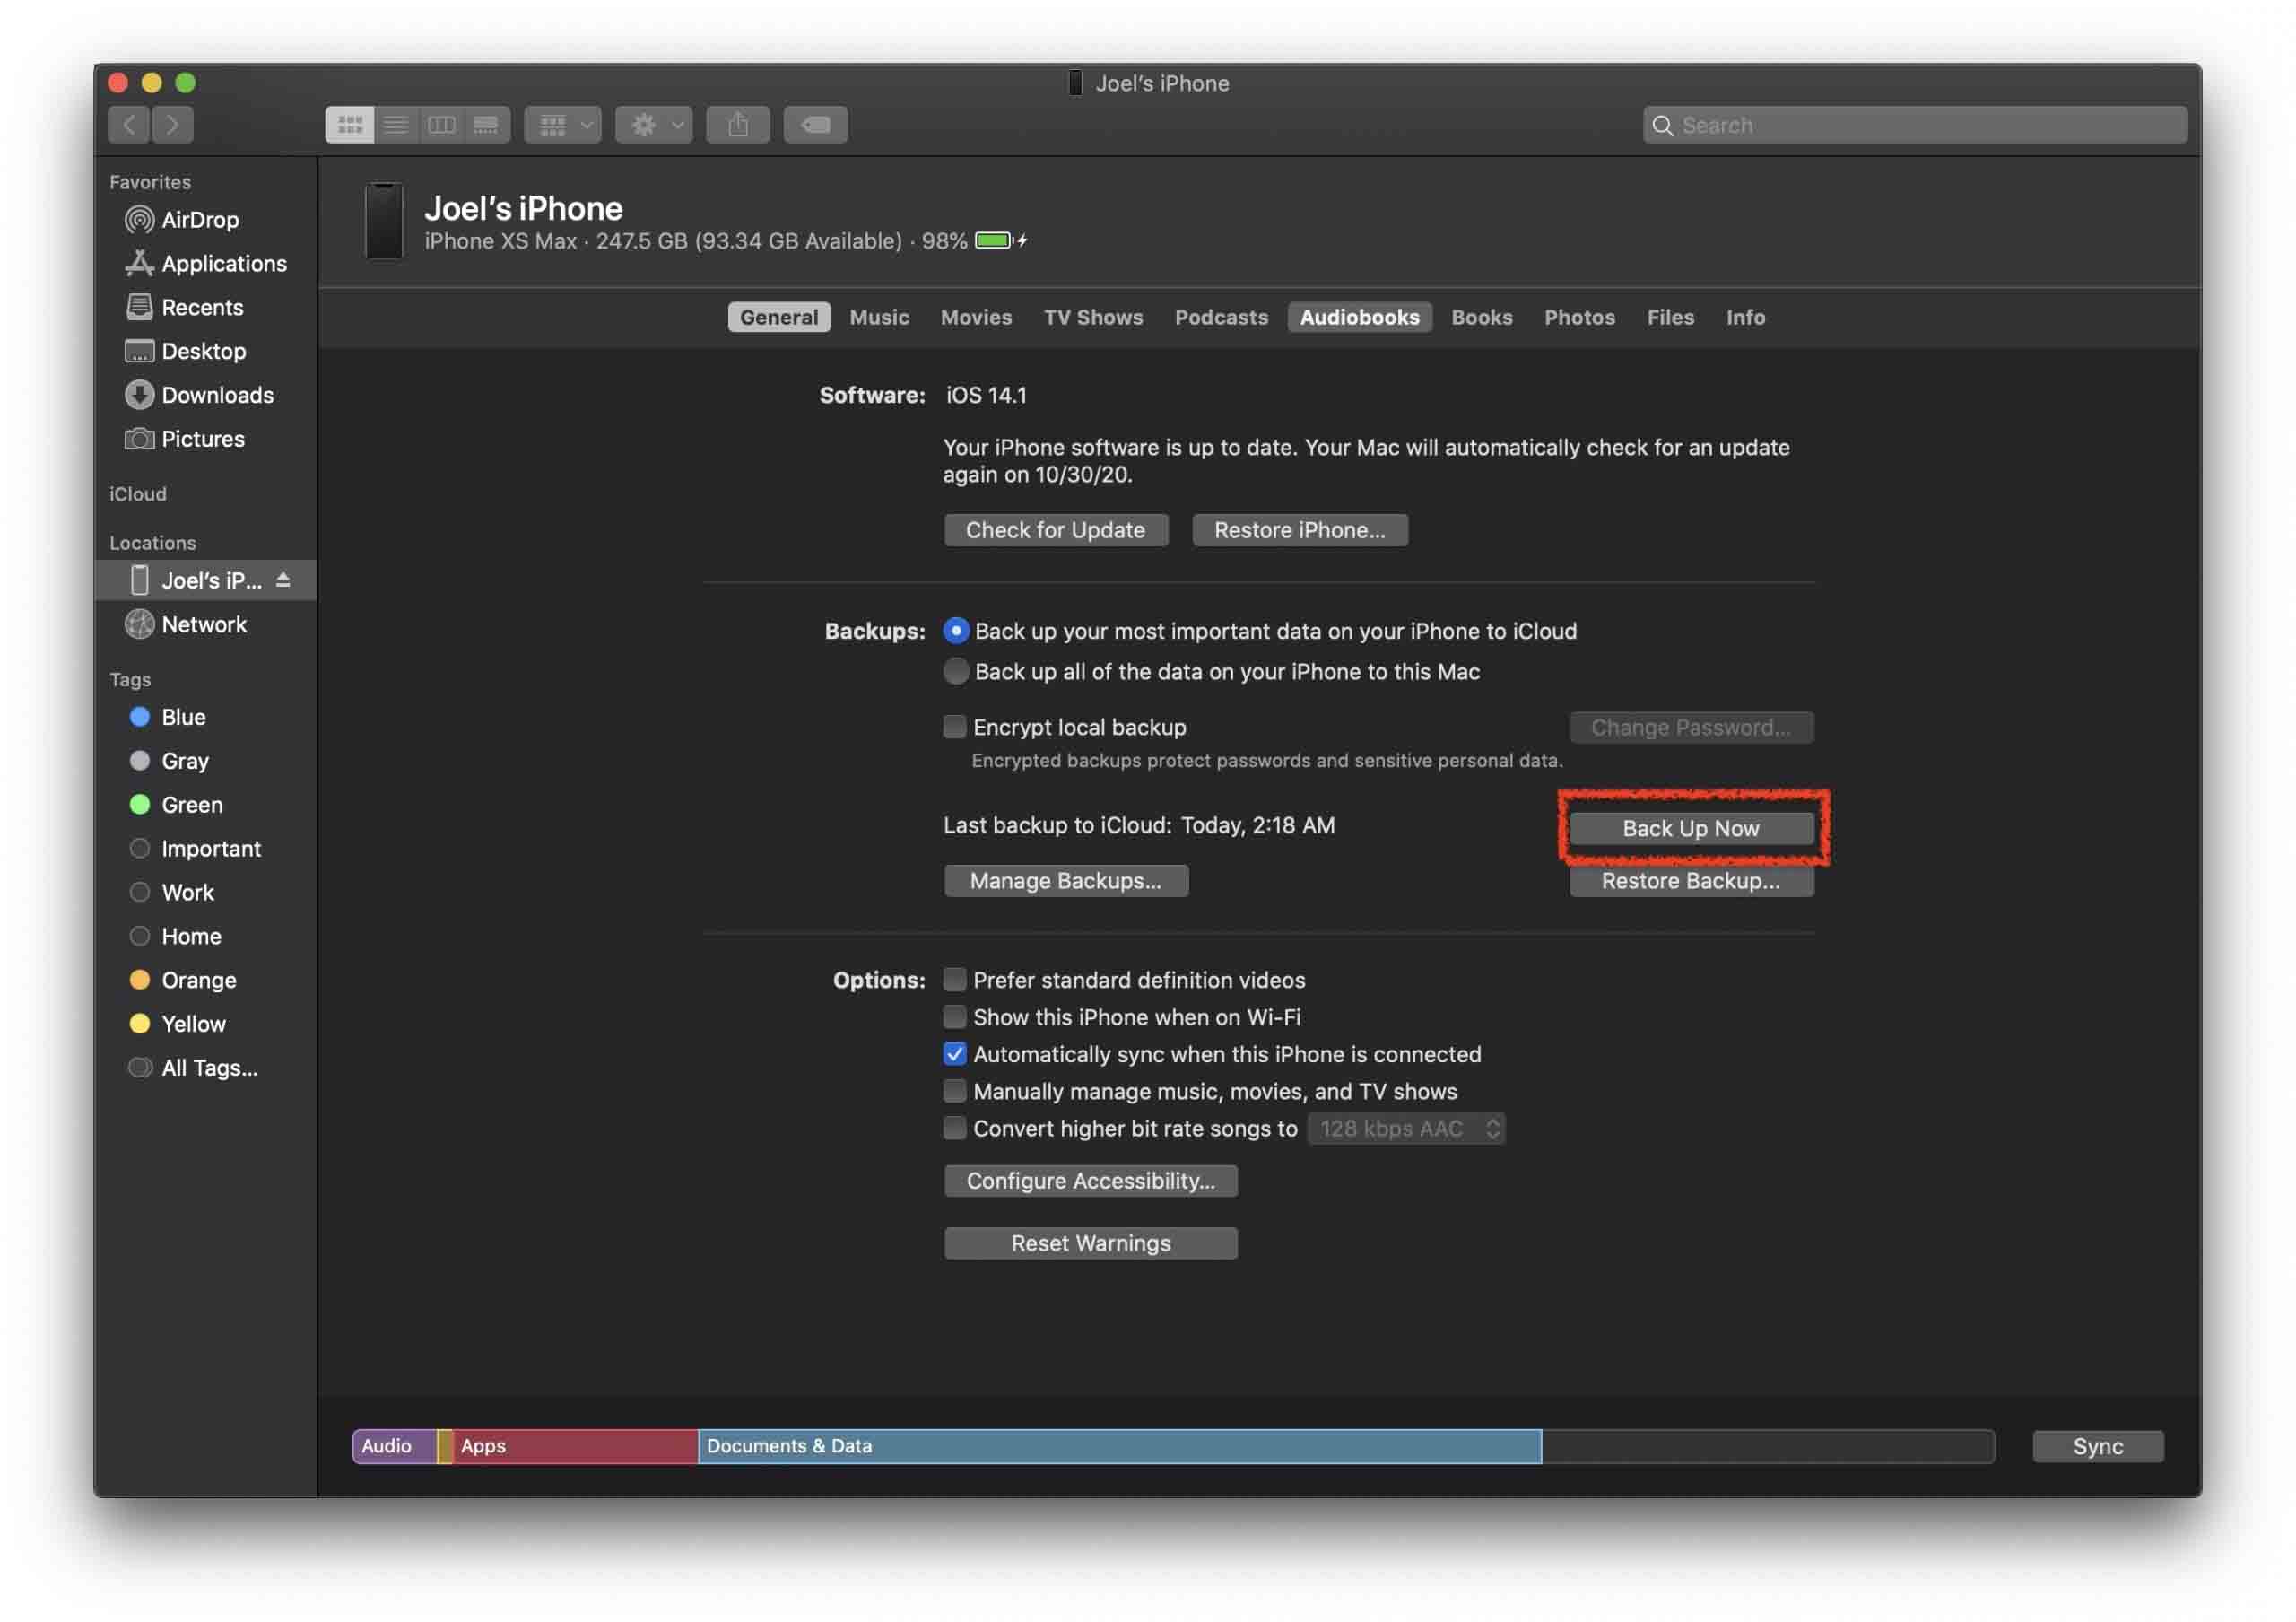Eject Joel's iPhone from the sidebar

283,580
